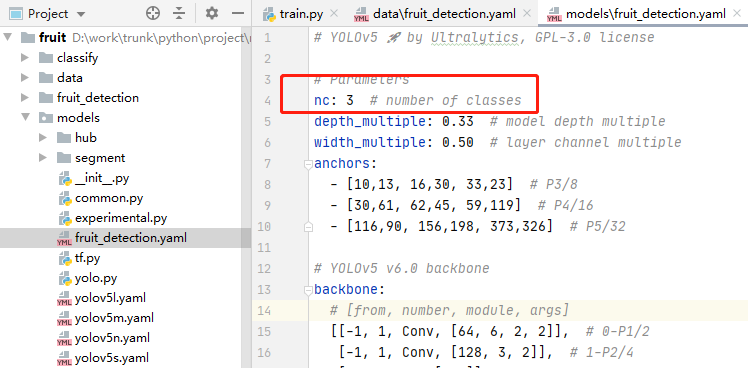Close the train.py tab

(334, 13)
